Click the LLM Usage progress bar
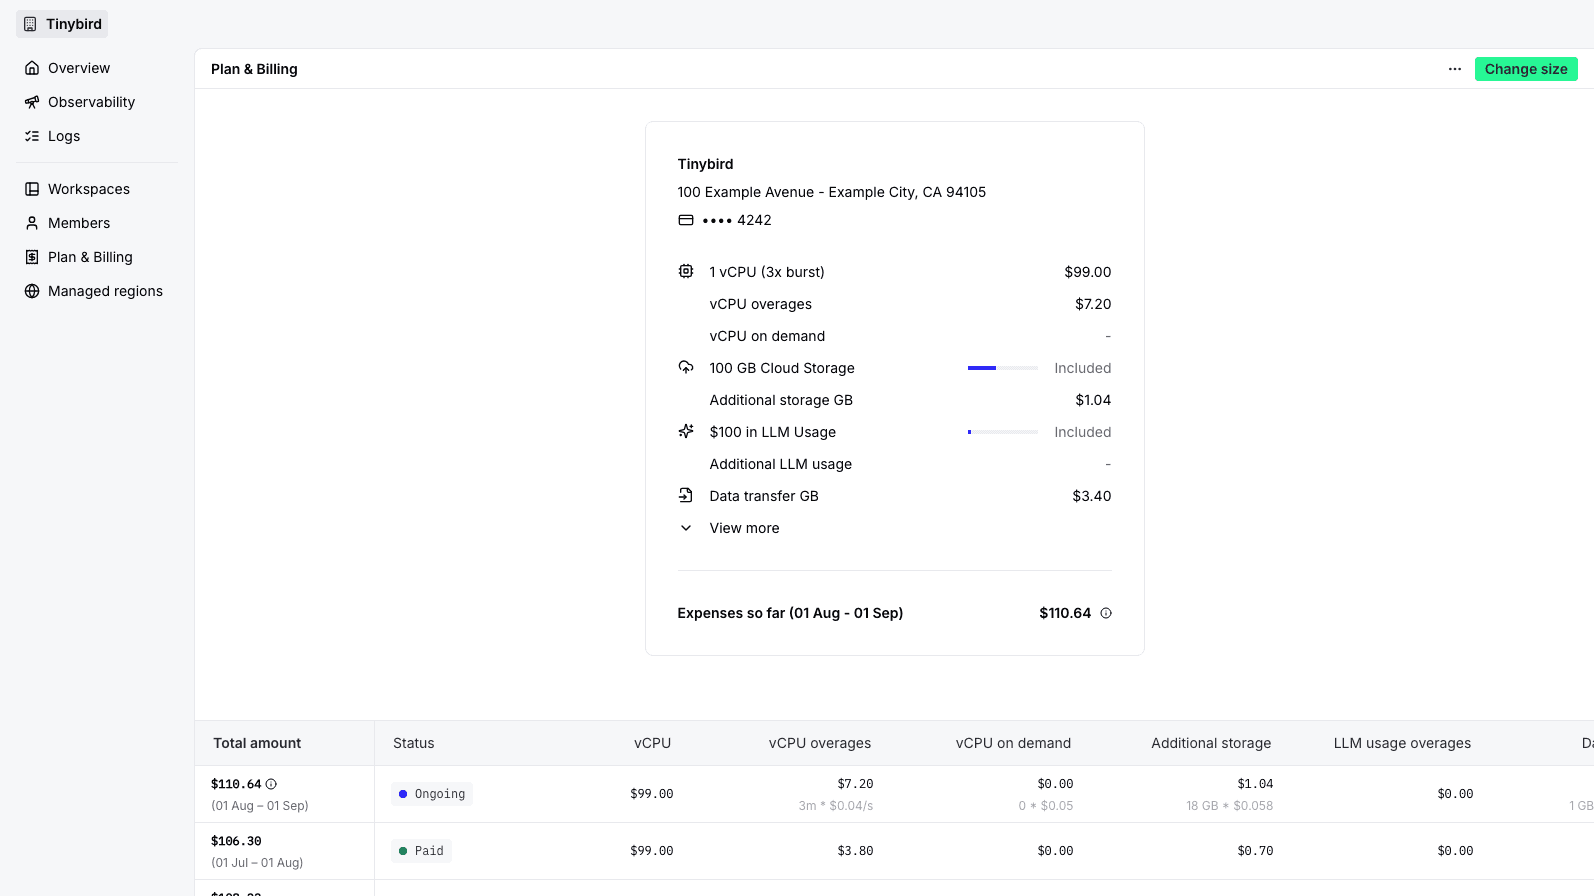 pos(1003,432)
